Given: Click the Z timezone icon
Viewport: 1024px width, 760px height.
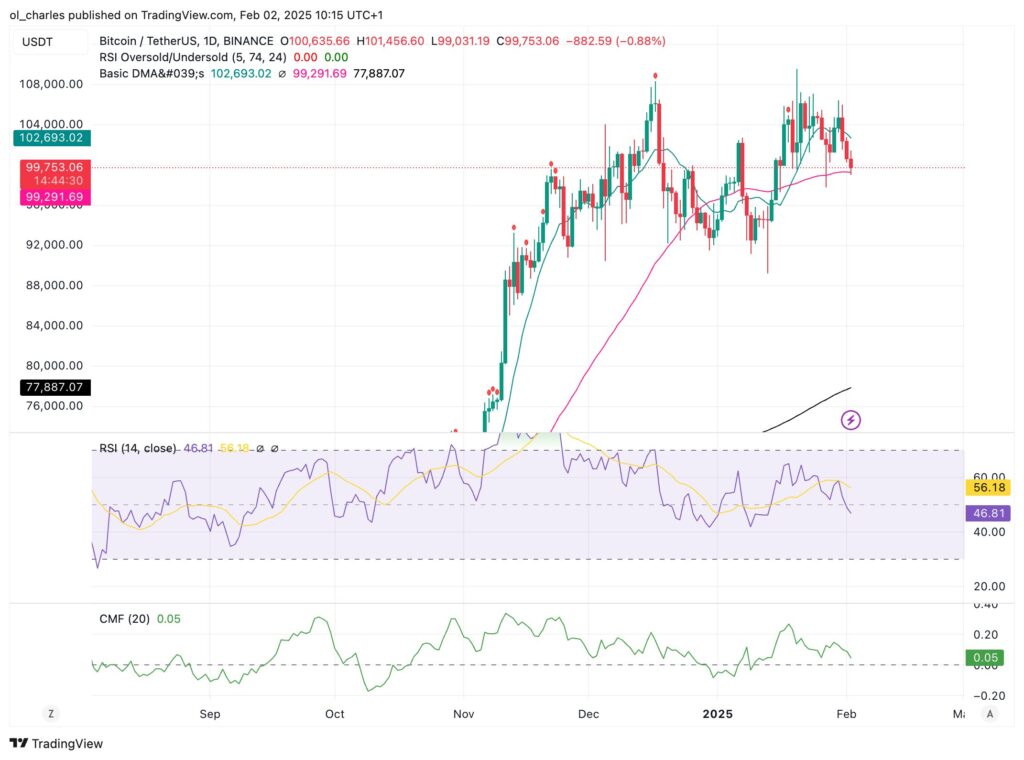Looking at the screenshot, I should click(x=48, y=714).
